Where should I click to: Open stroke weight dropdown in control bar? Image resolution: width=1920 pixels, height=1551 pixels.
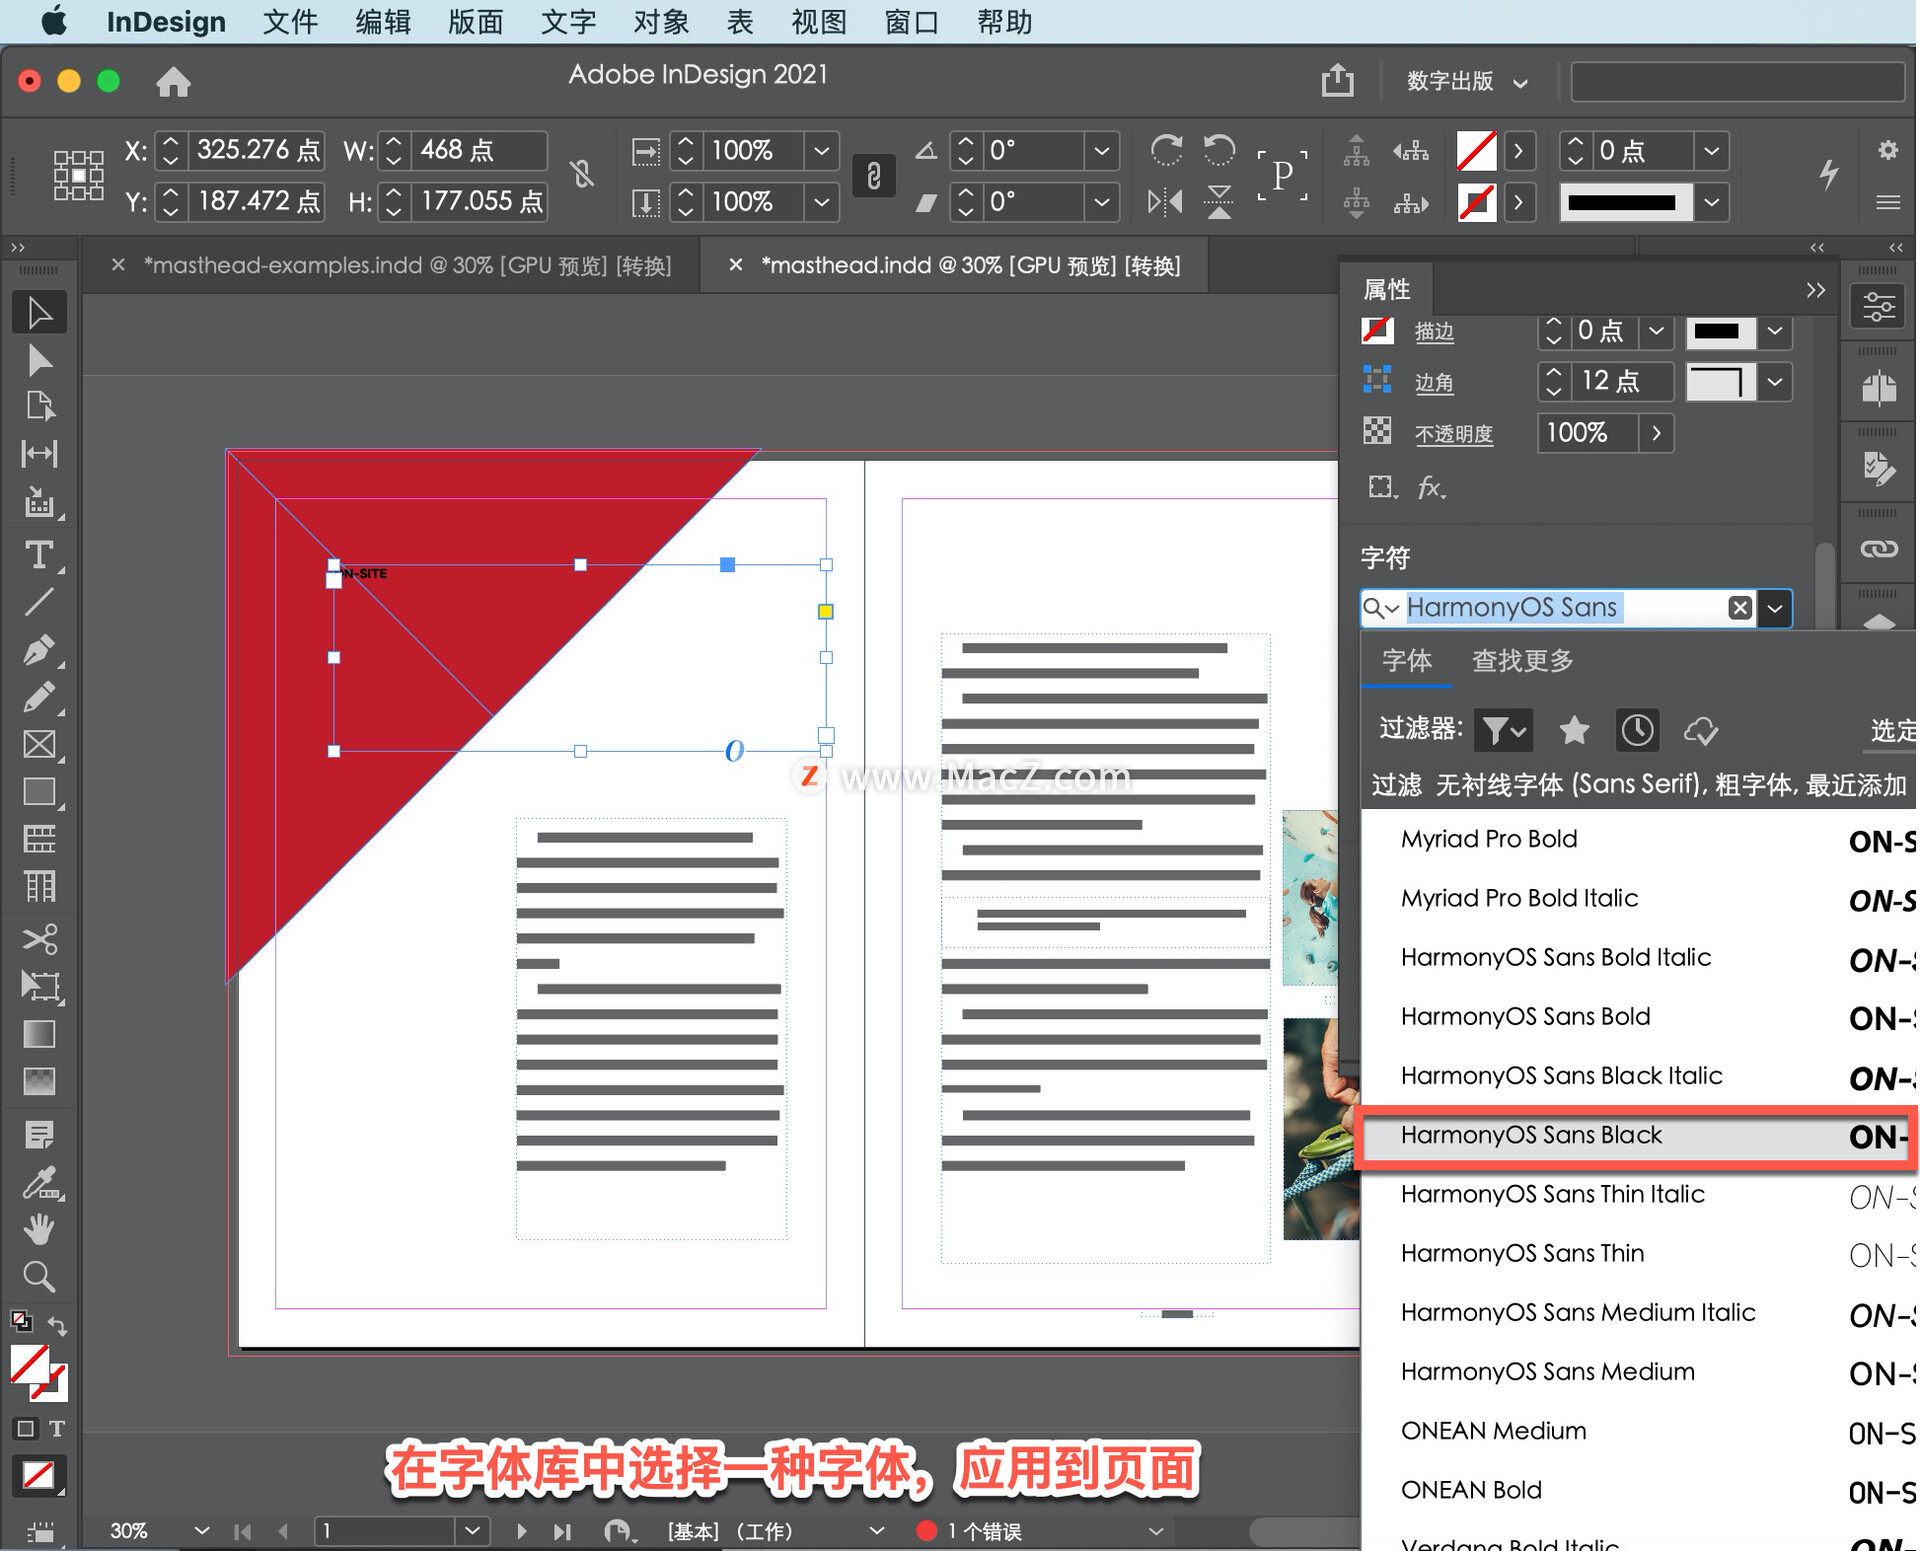(1711, 150)
